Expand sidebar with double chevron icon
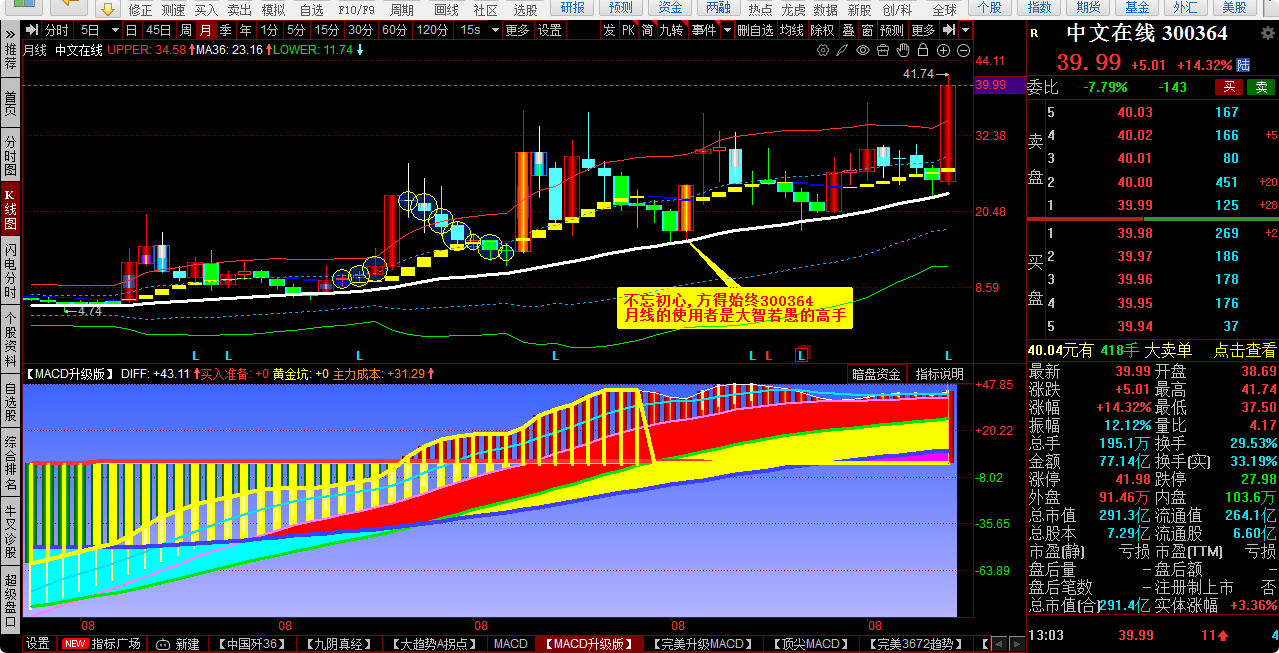Screen dimensions: 1279x653 pos(9,32)
